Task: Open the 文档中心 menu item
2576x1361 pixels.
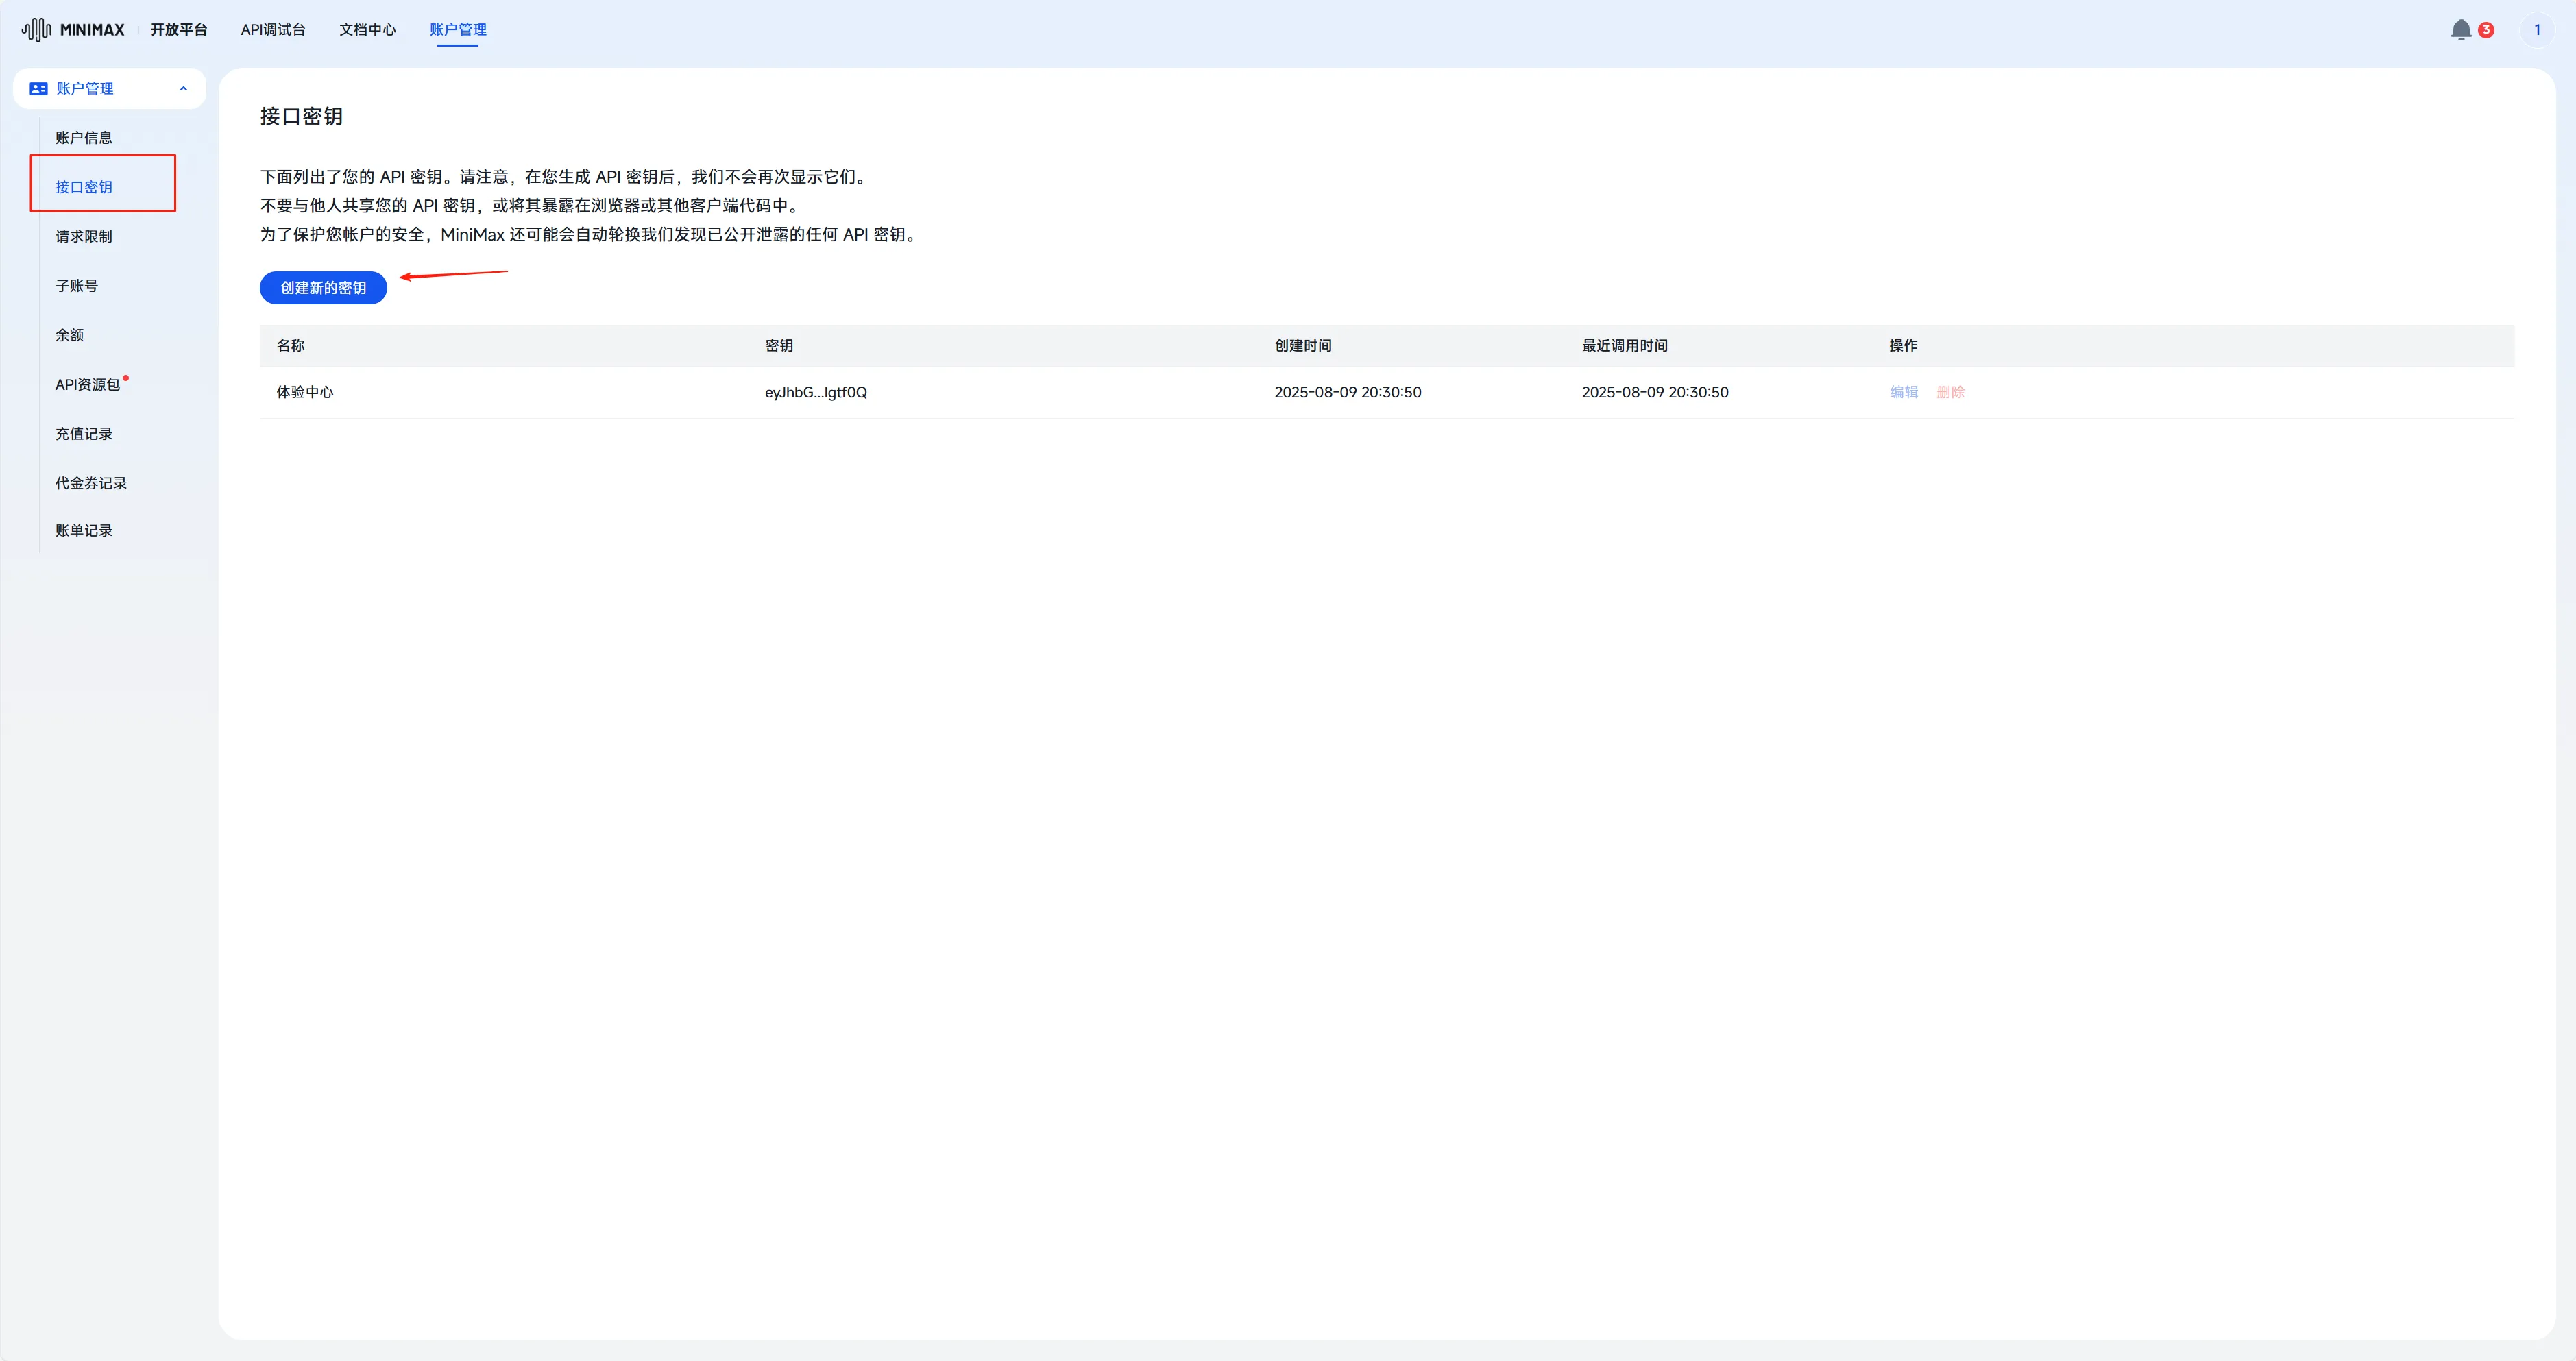Action: pos(367,30)
